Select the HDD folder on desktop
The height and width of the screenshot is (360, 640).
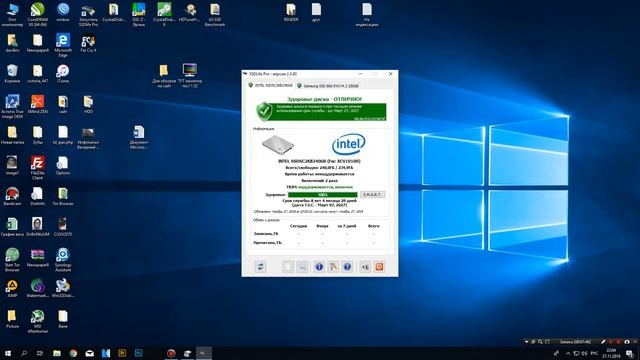(88, 104)
